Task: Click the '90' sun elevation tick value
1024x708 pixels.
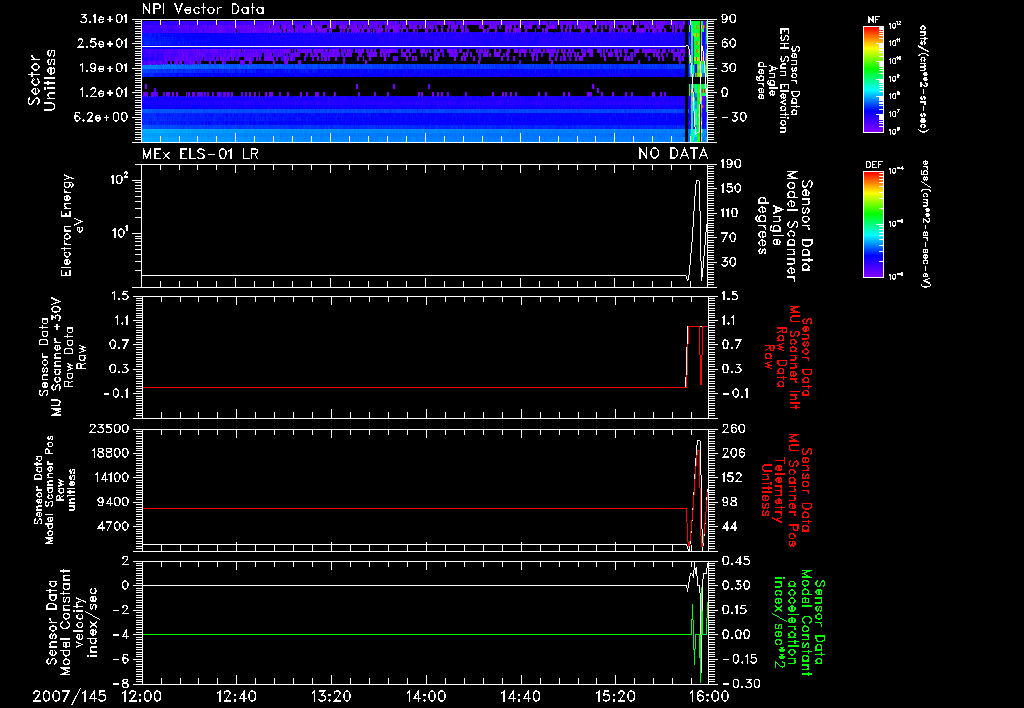Action: [x=728, y=19]
